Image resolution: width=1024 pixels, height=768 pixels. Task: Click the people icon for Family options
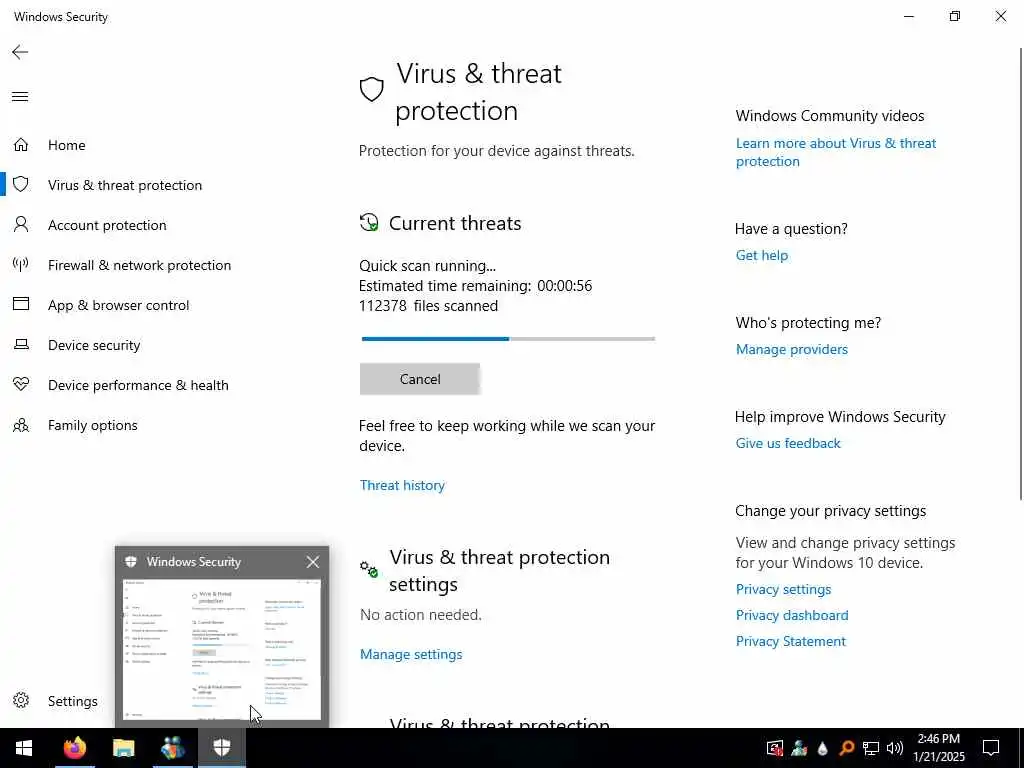[21, 425]
